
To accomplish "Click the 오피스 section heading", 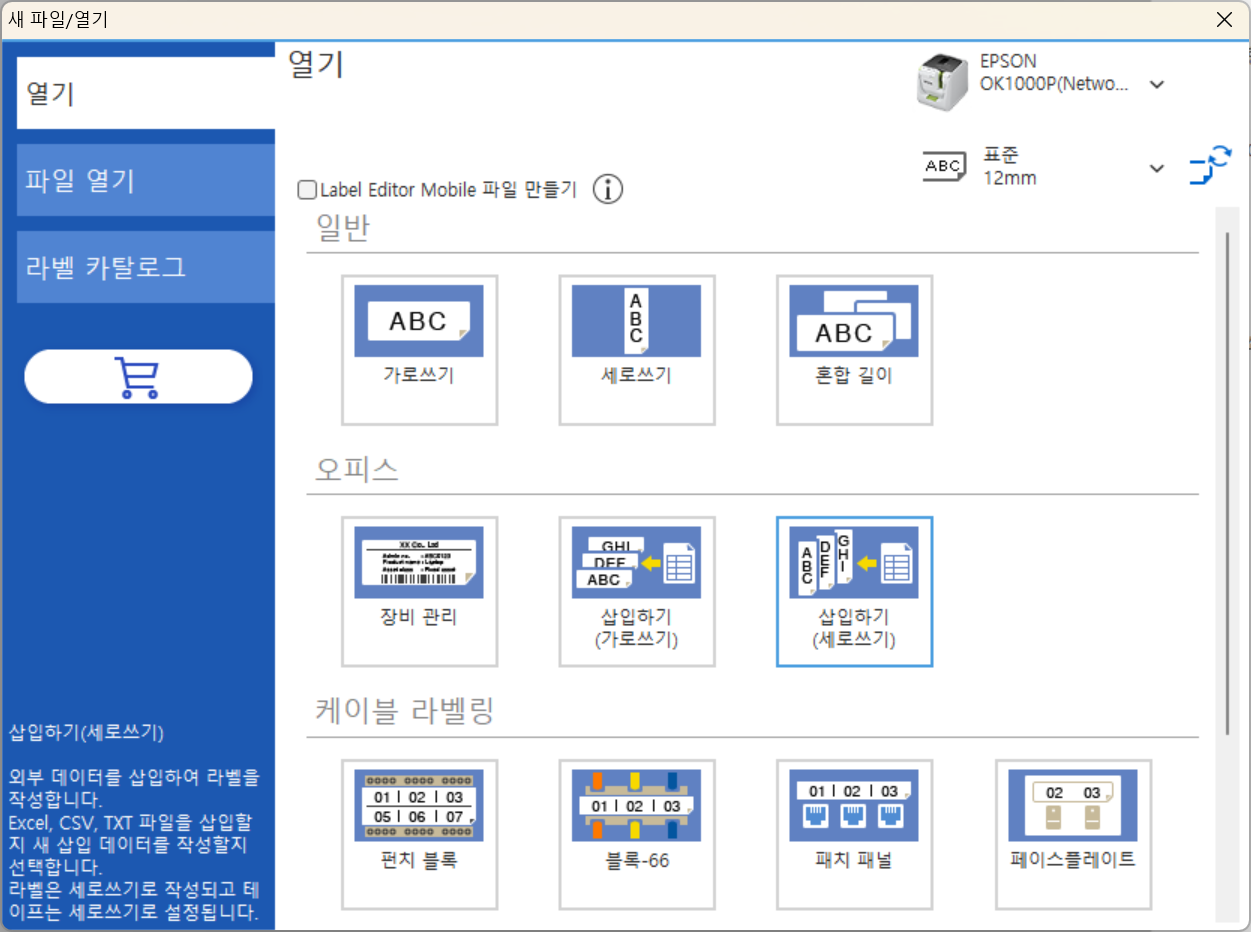I will [x=357, y=470].
